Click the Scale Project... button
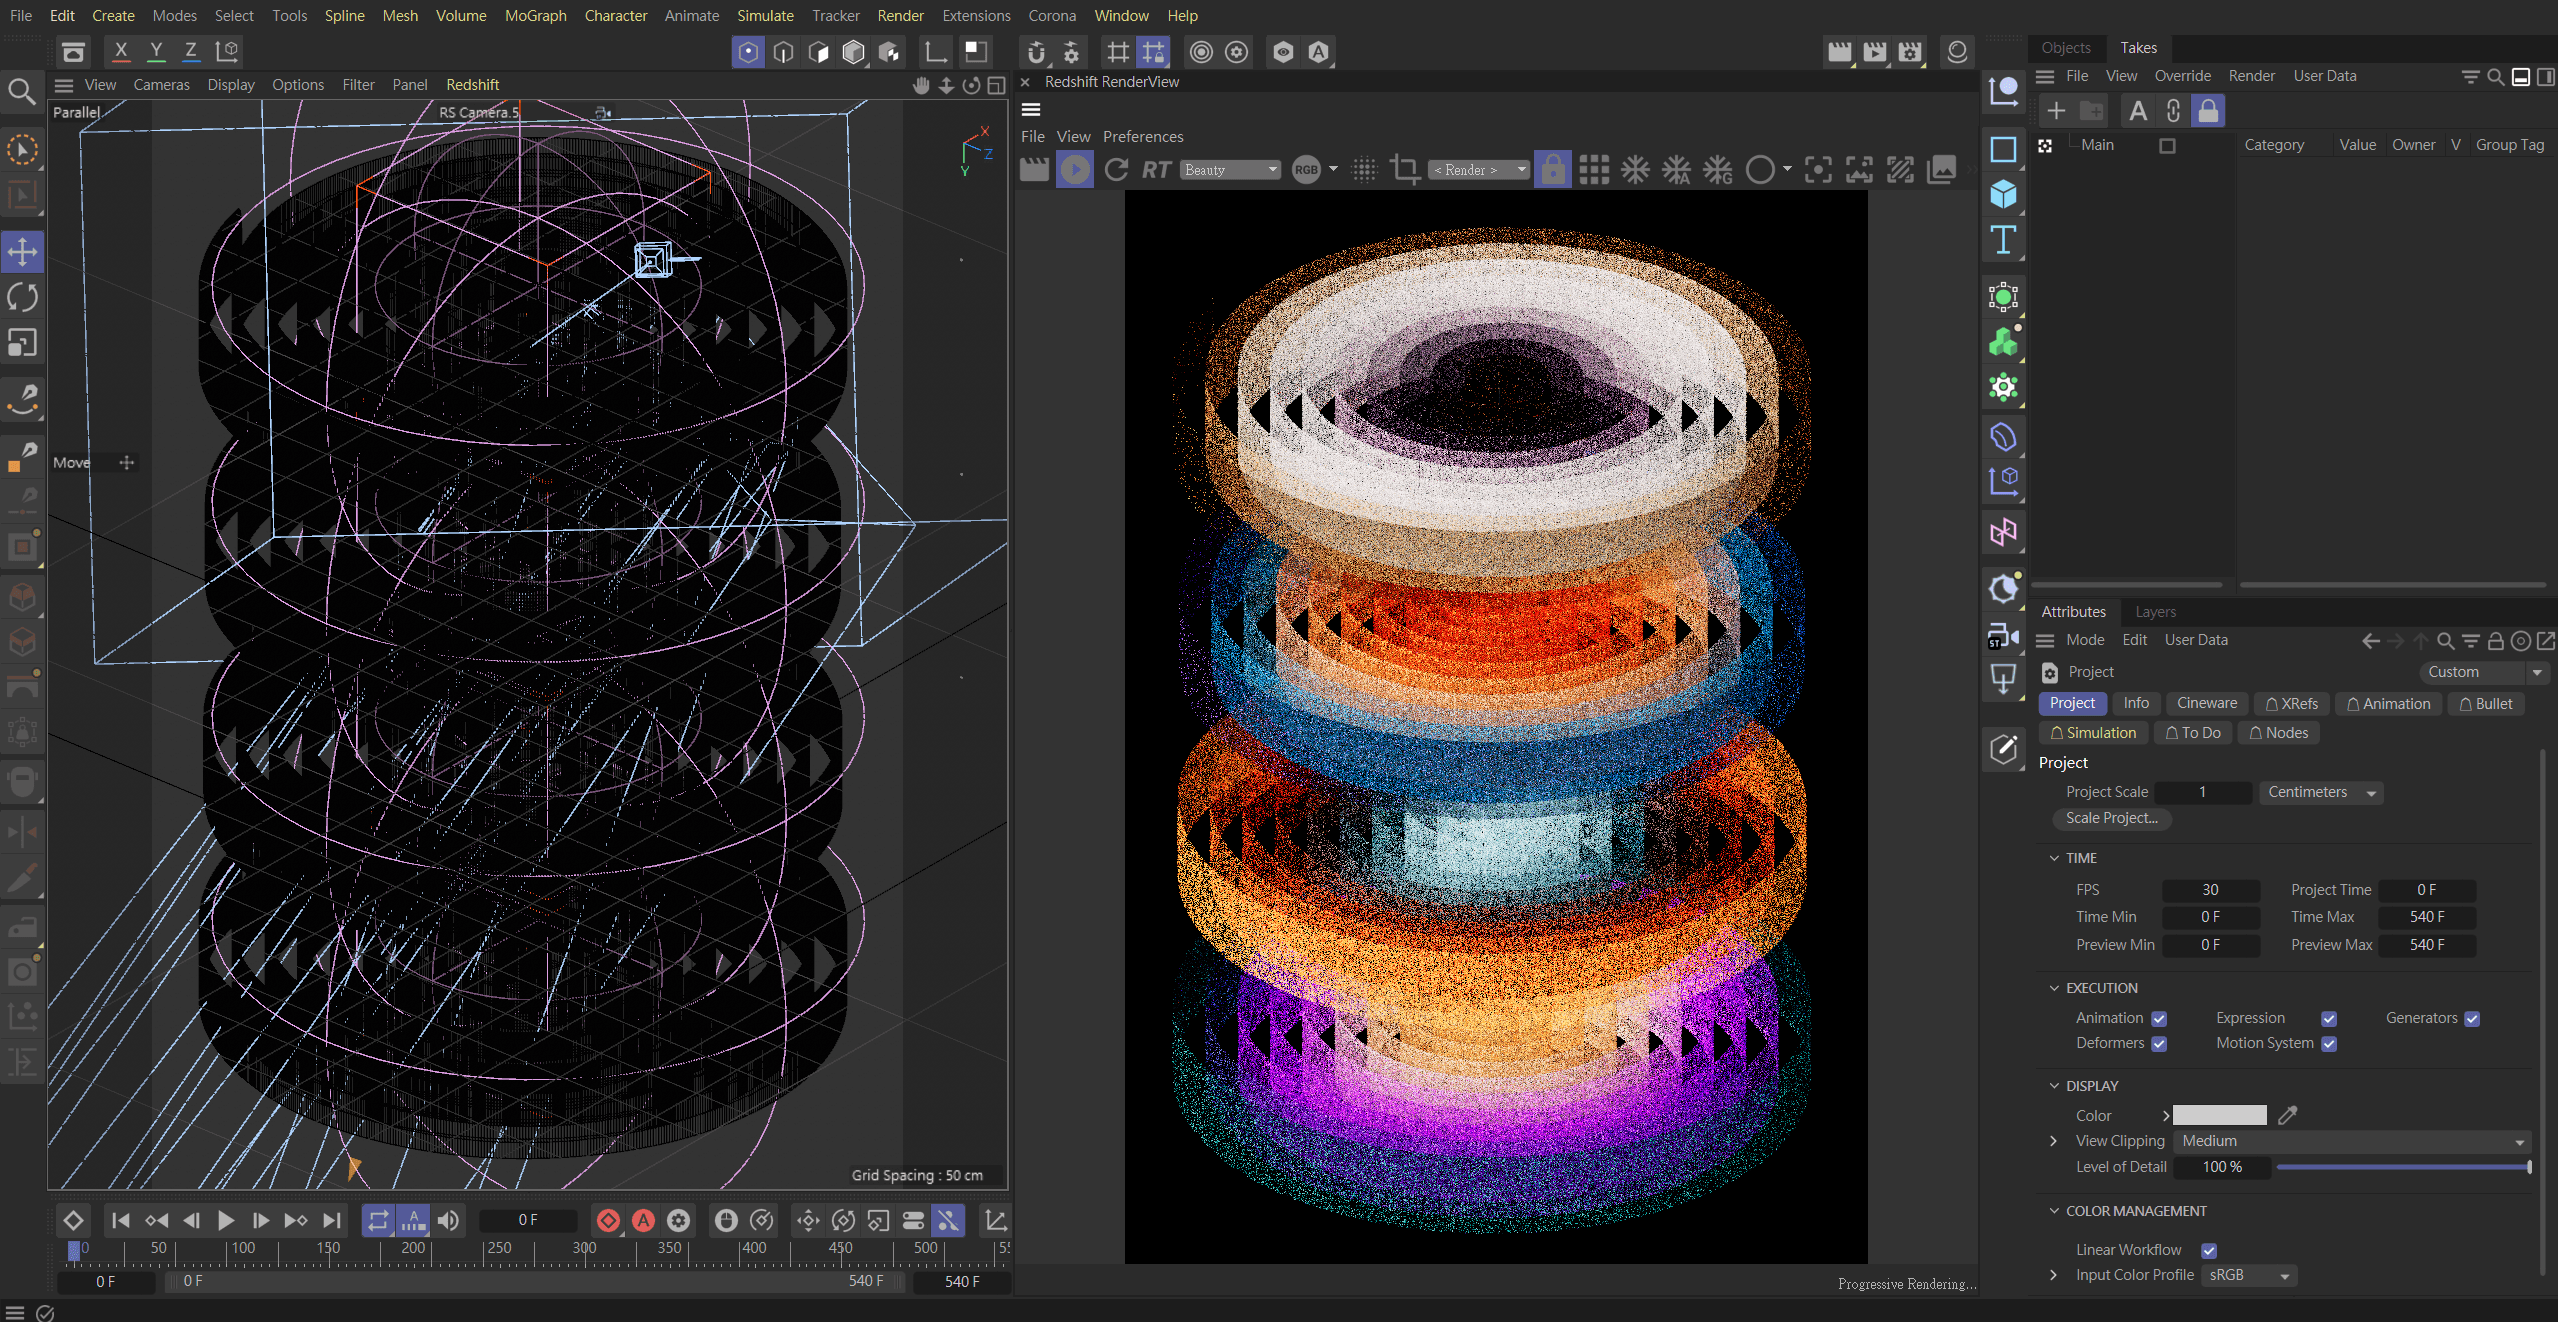 click(x=2111, y=818)
